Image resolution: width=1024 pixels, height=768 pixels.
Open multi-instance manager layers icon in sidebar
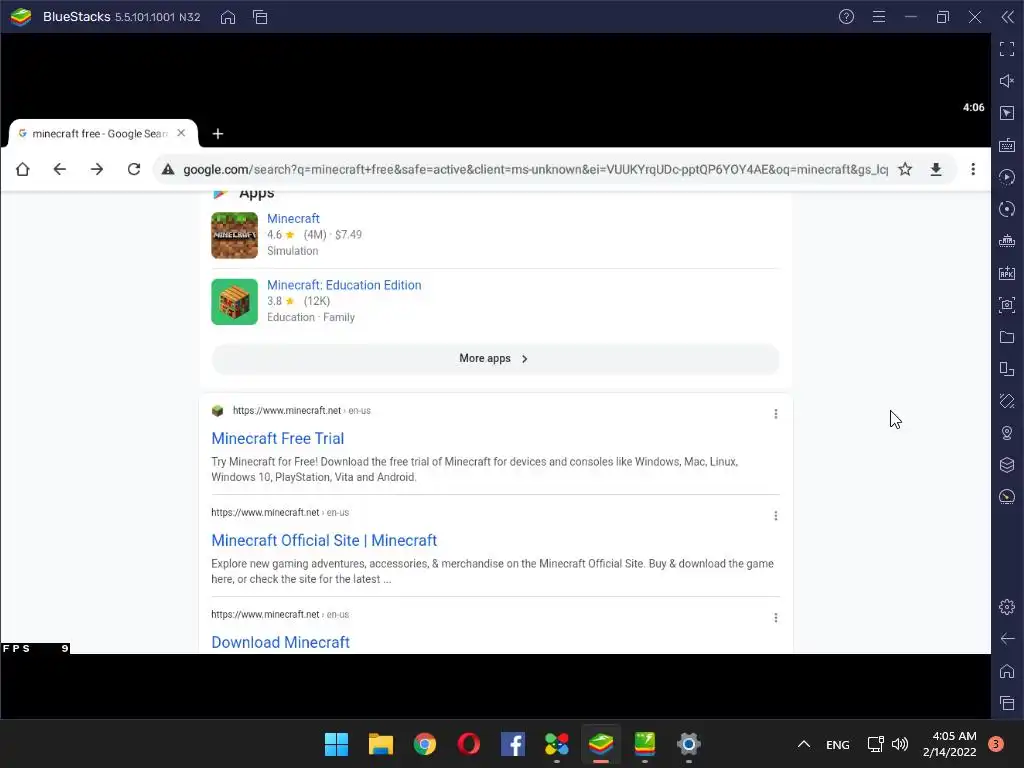(1007, 465)
